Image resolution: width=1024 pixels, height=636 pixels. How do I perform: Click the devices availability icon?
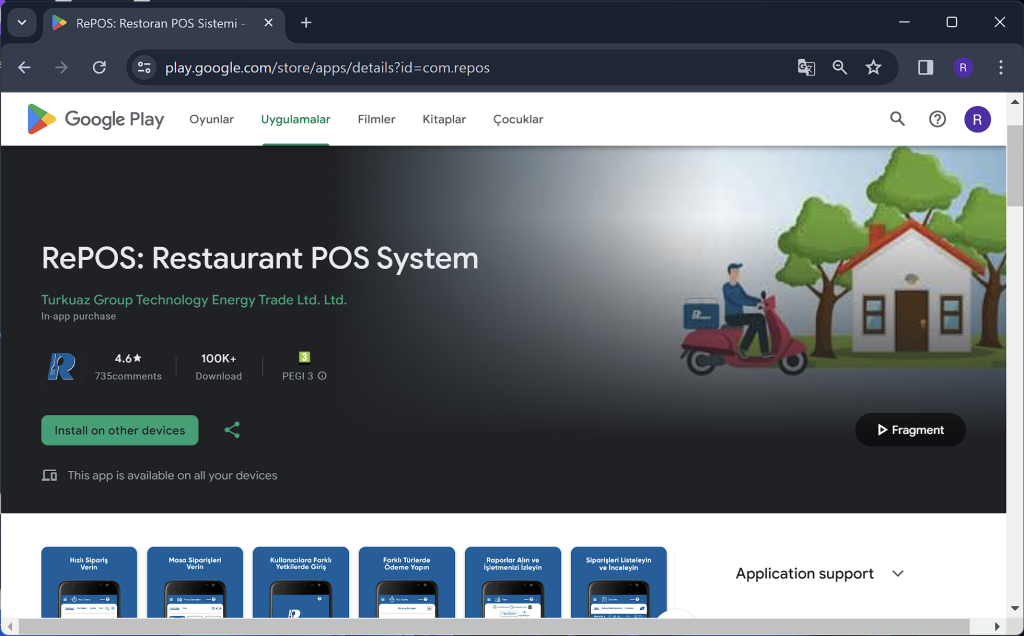(50, 475)
